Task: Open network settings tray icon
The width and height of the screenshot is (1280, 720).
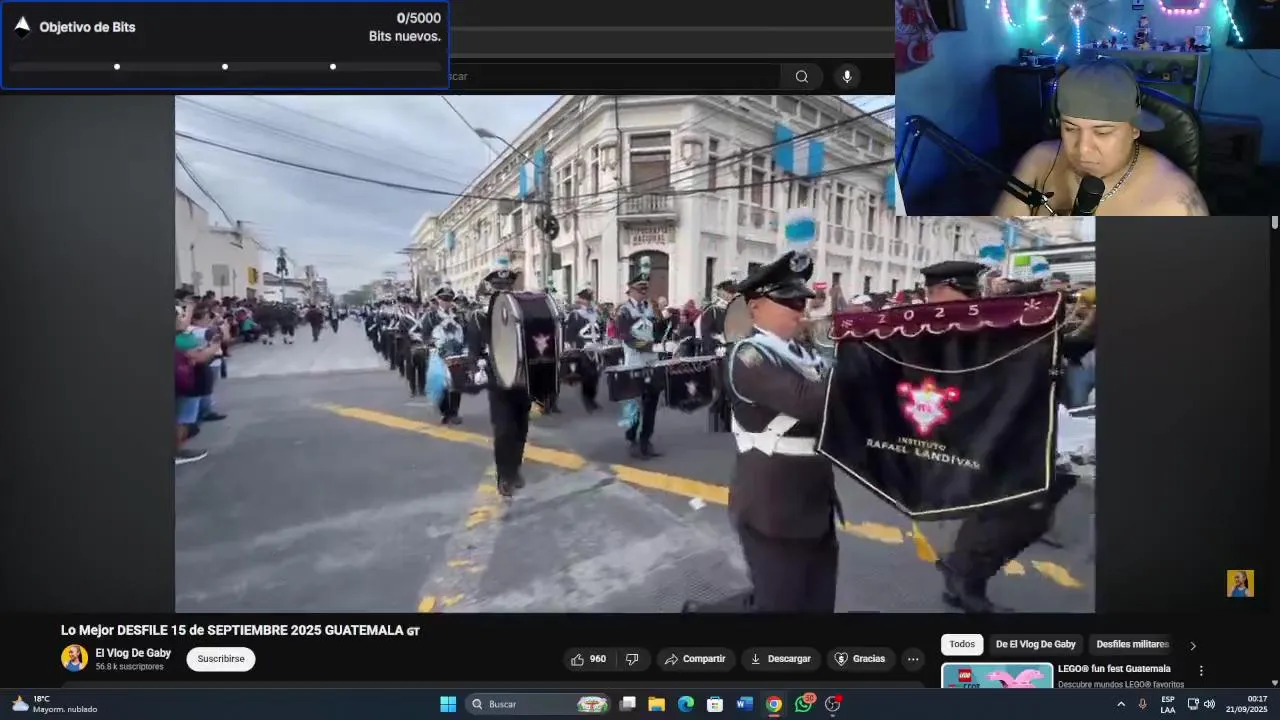Action: (x=1193, y=704)
